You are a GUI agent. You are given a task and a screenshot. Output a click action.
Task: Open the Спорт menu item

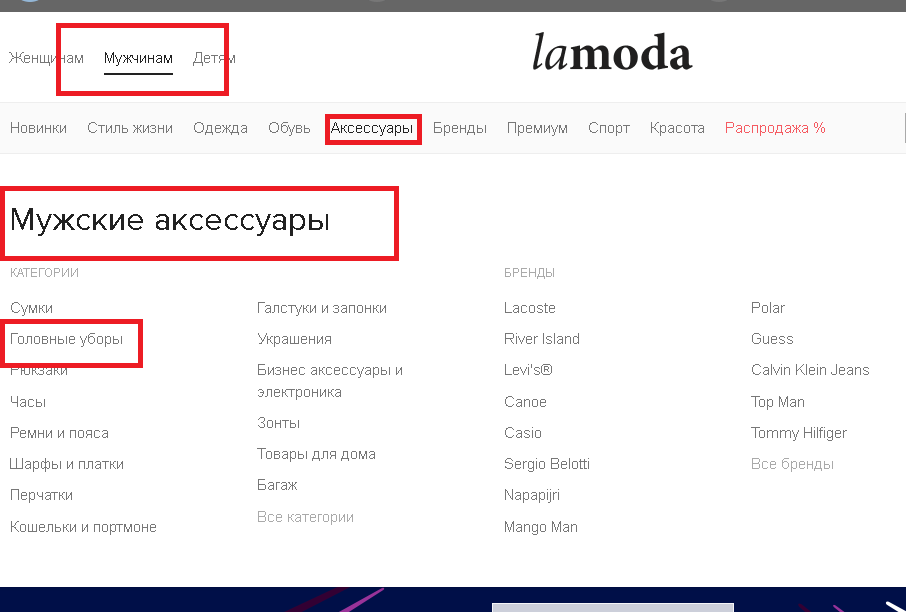(x=608, y=128)
